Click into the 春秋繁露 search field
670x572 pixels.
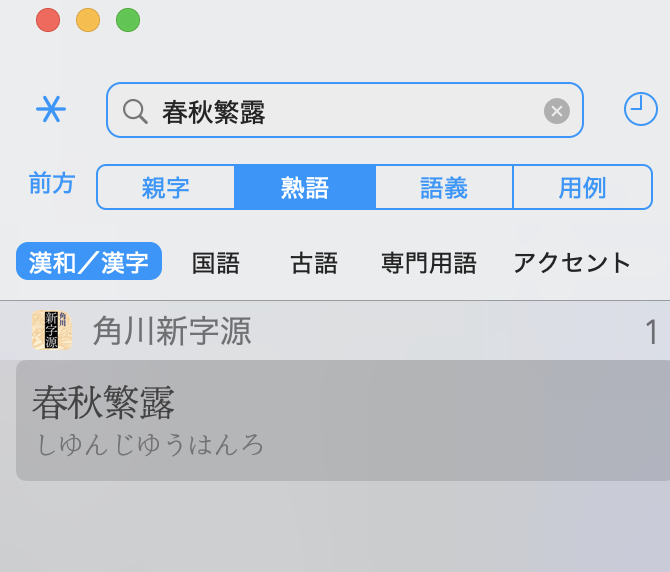click(344, 110)
